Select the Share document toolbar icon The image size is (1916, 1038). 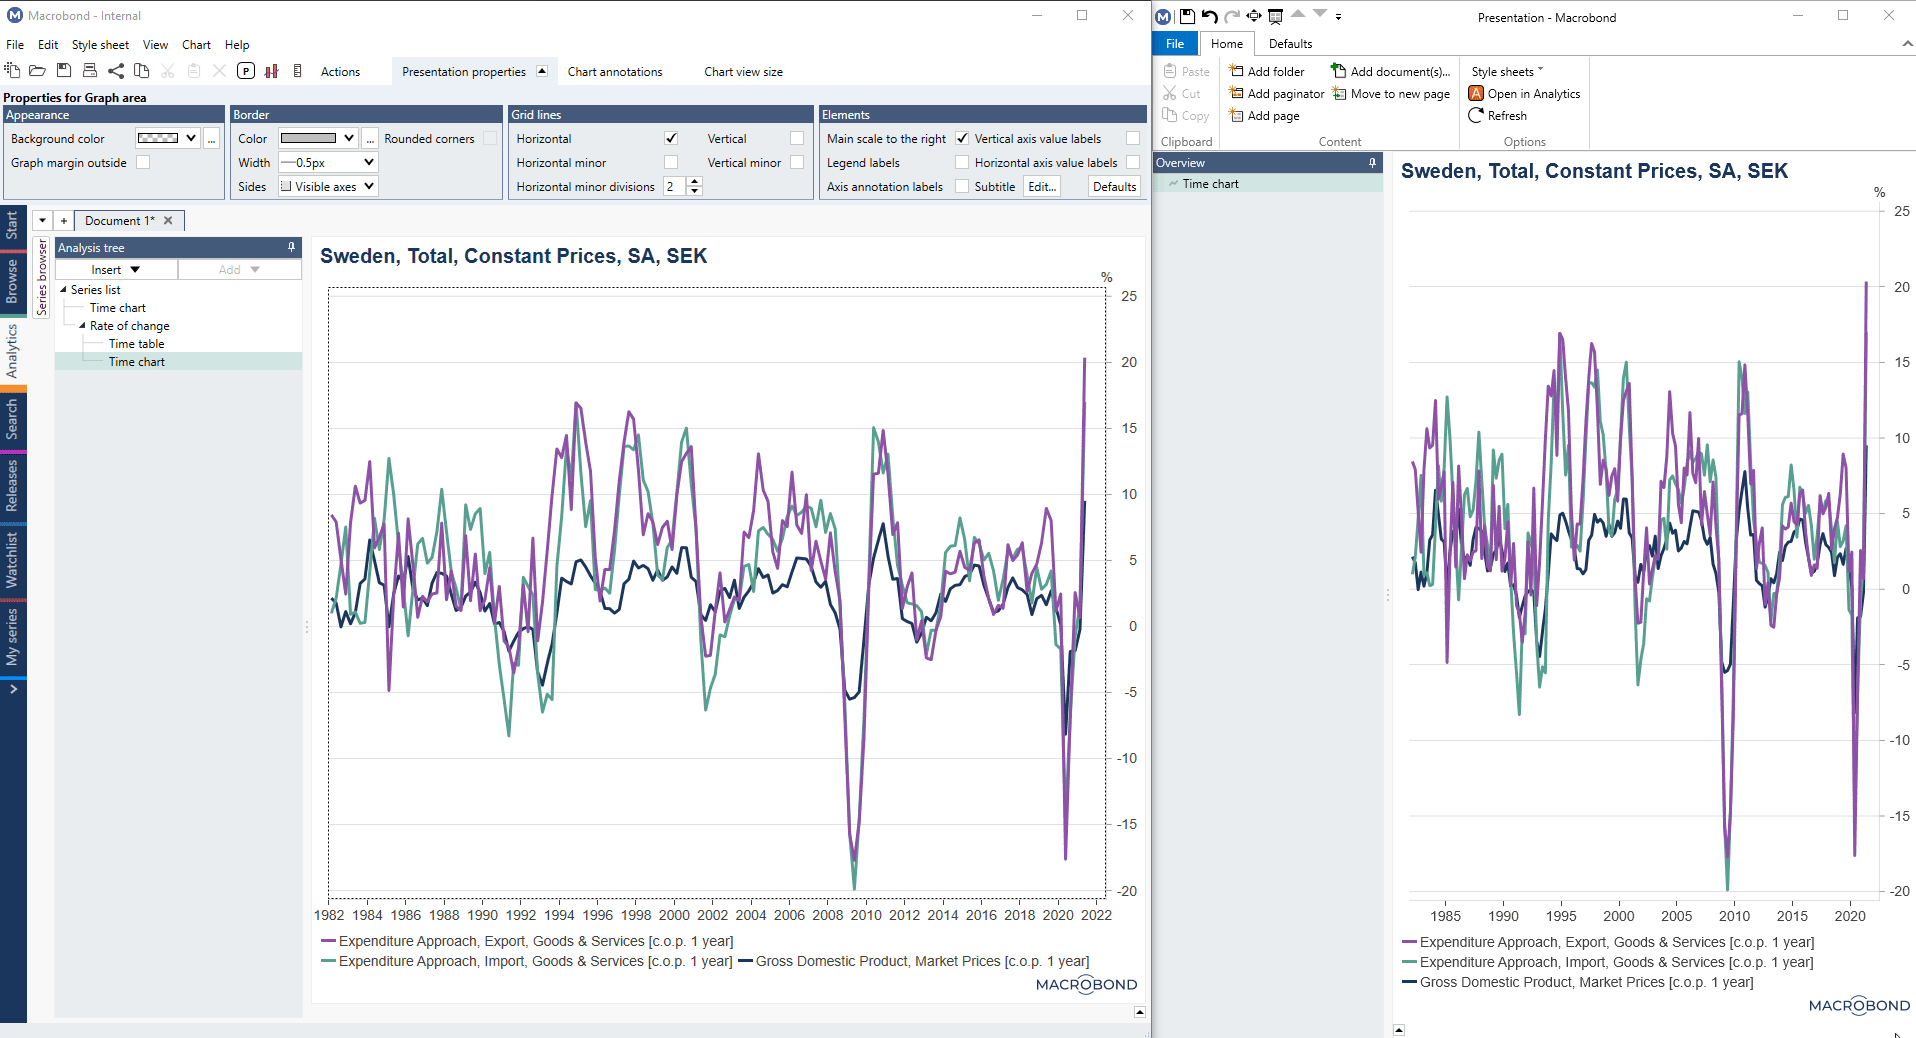[x=116, y=71]
